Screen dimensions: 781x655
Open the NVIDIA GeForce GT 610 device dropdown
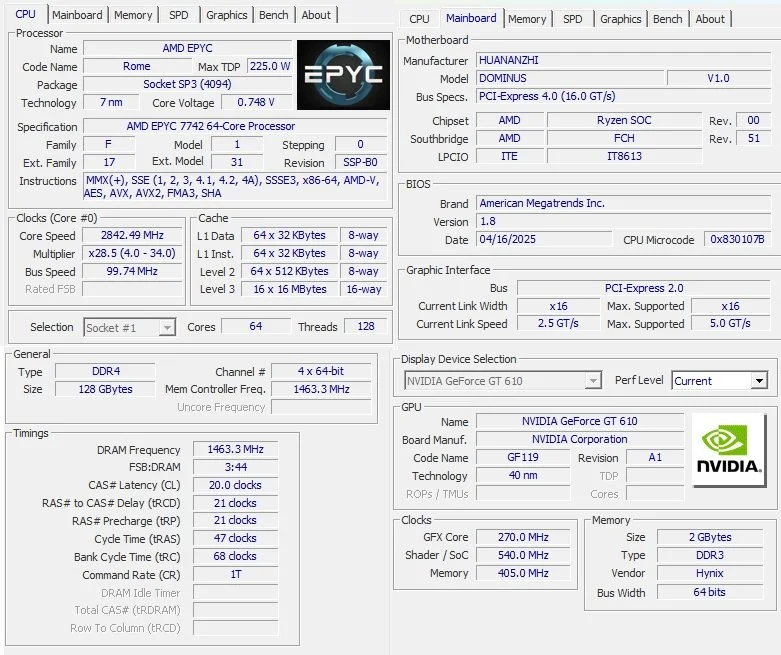click(x=503, y=381)
